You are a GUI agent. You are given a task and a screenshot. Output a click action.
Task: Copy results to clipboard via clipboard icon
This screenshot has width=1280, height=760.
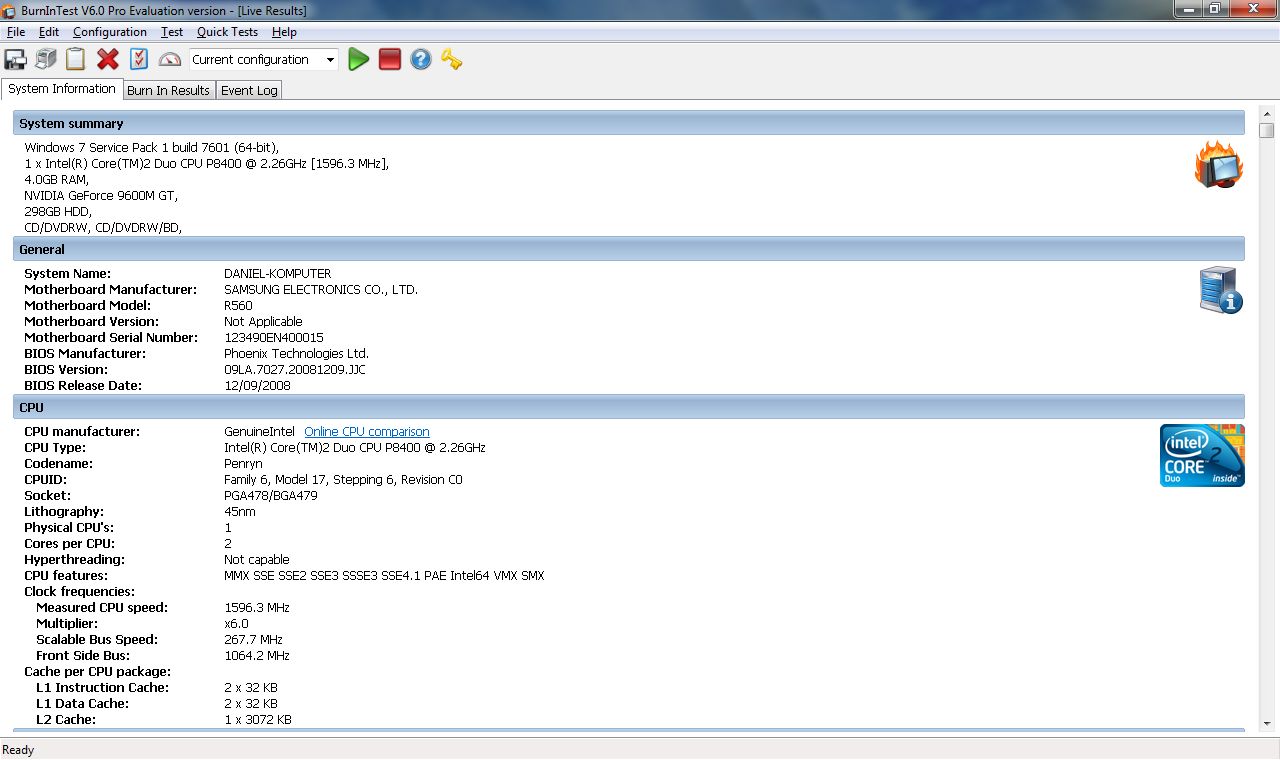click(x=75, y=59)
